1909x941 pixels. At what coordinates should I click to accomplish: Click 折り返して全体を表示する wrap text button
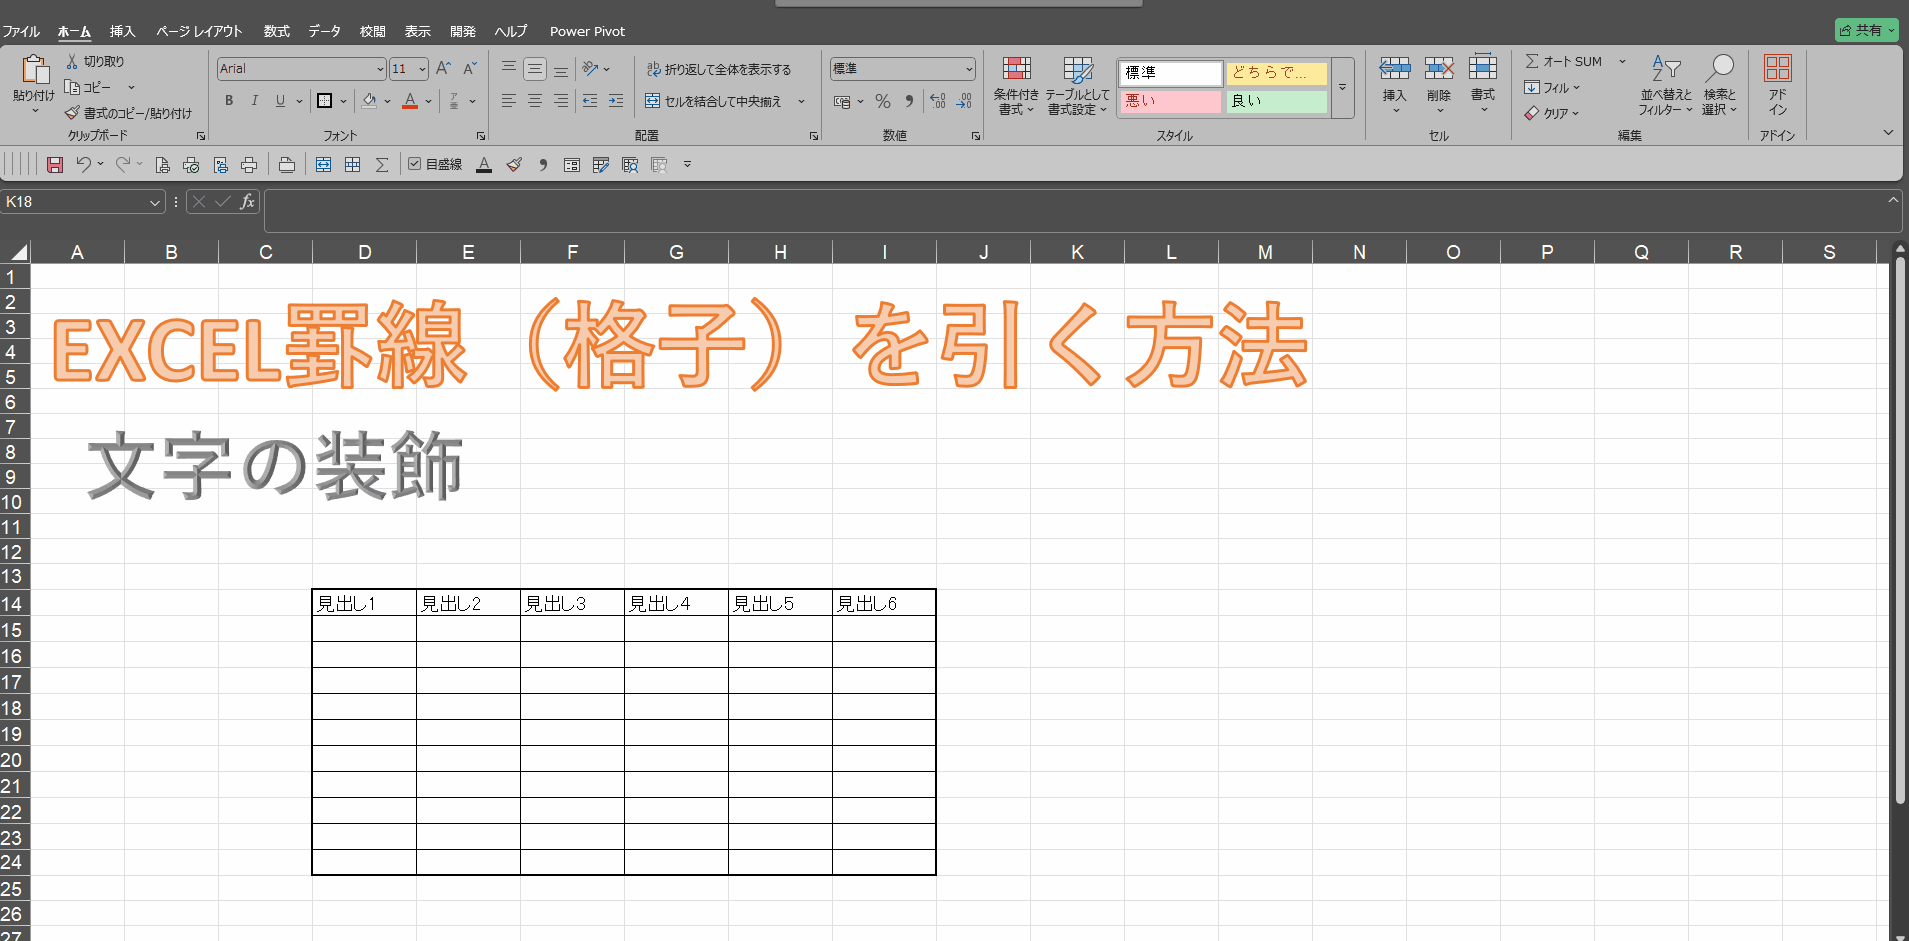[x=719, y=69]
